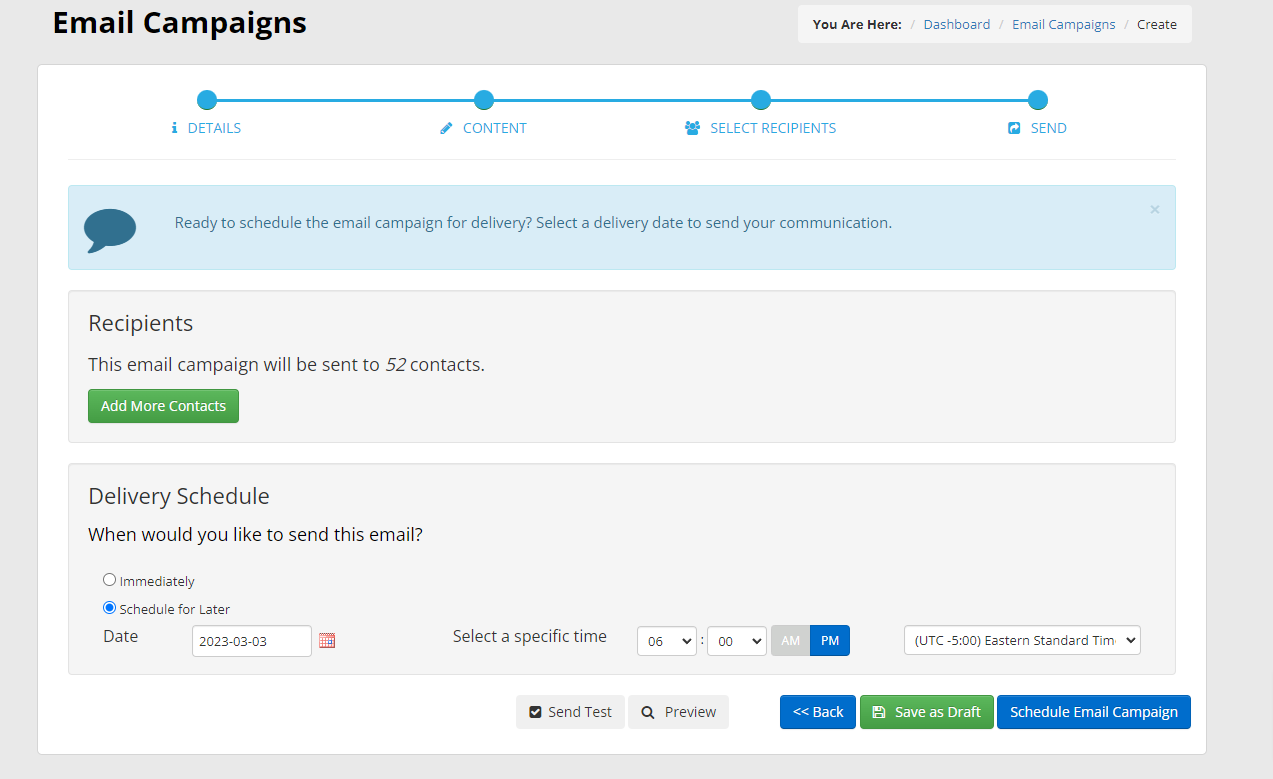Go to the Send step
This screenshot has height=779, width=1273.
(1049, 128)
